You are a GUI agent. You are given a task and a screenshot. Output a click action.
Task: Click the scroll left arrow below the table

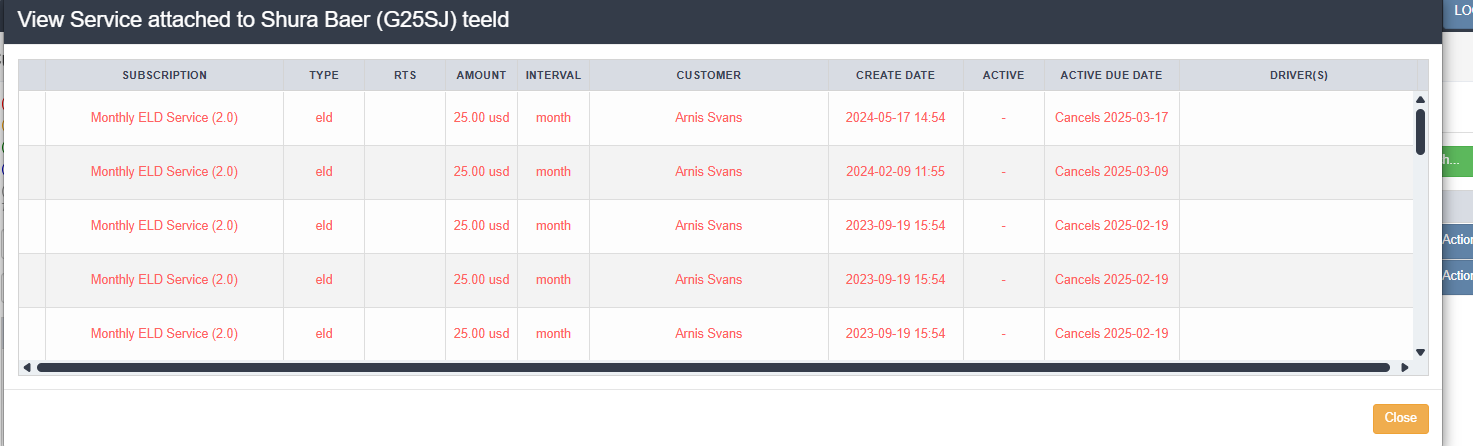coord(27,368)
